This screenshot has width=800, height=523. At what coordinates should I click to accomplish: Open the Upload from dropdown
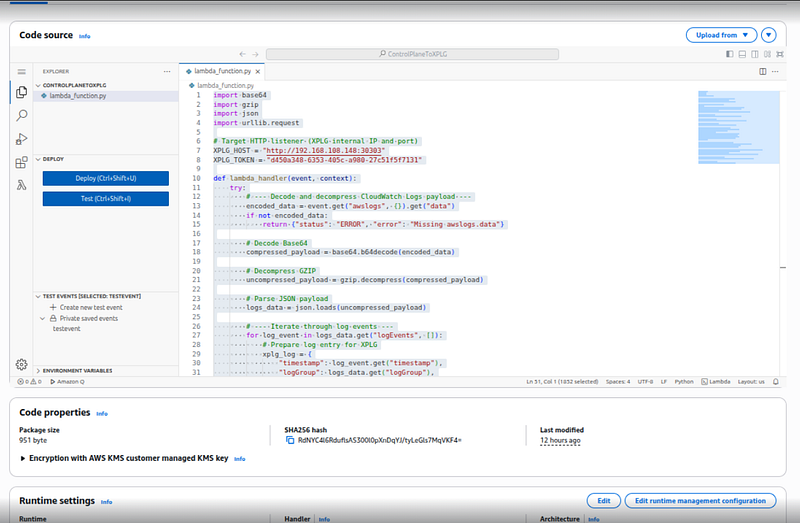[x=721, y=35]
